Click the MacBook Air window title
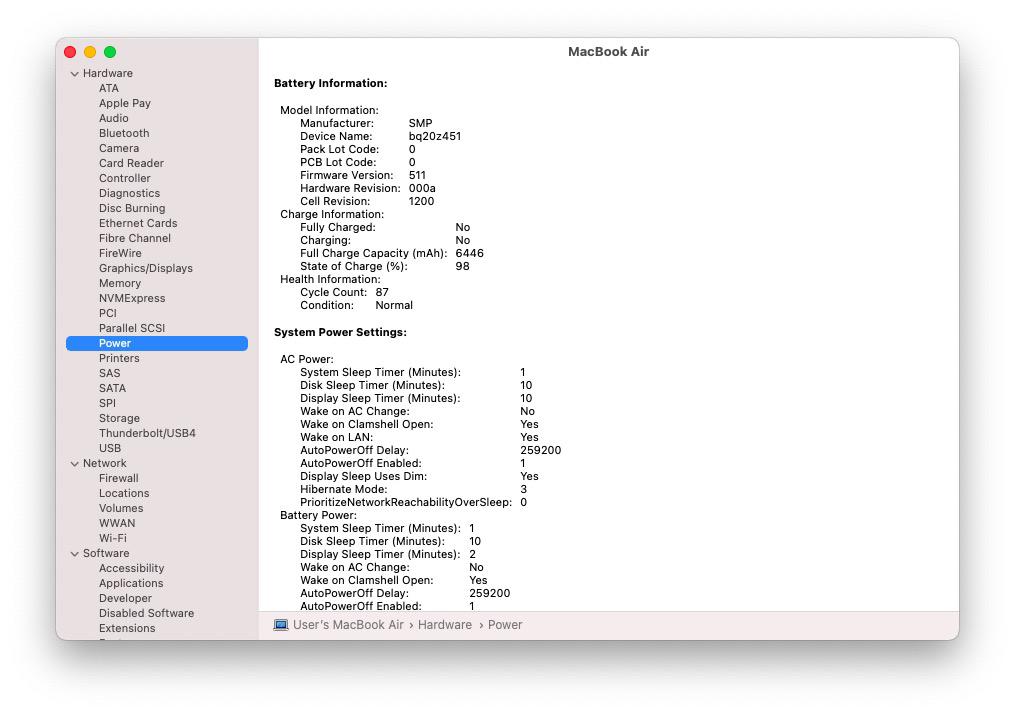 pos(608,52)
